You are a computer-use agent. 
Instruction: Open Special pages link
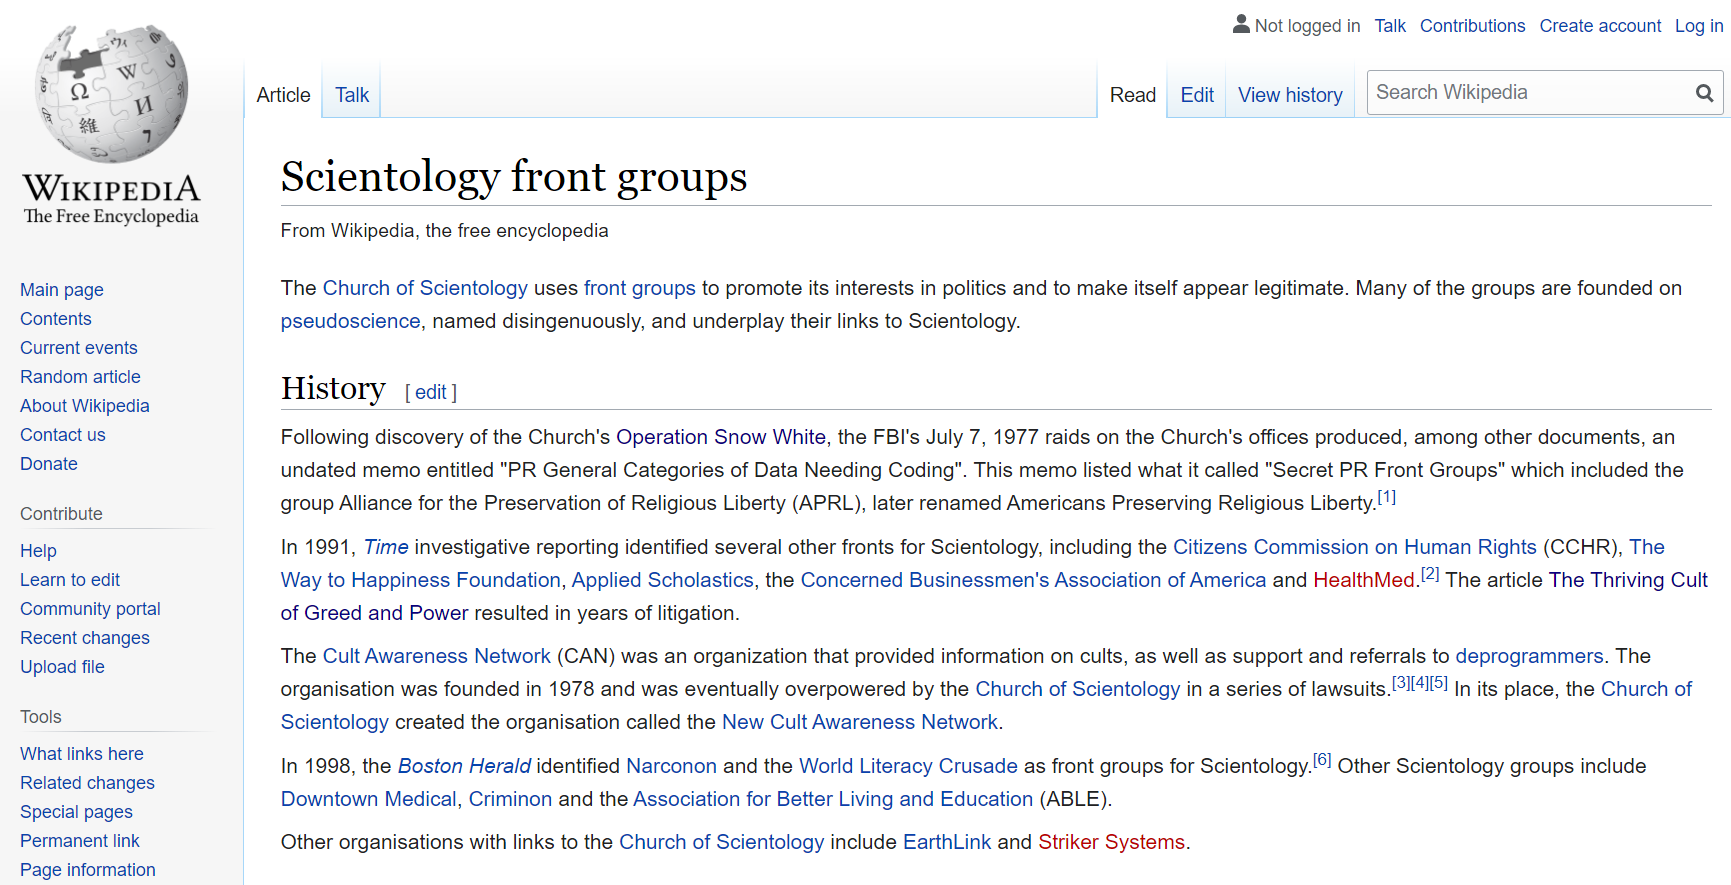pos(76,812)
